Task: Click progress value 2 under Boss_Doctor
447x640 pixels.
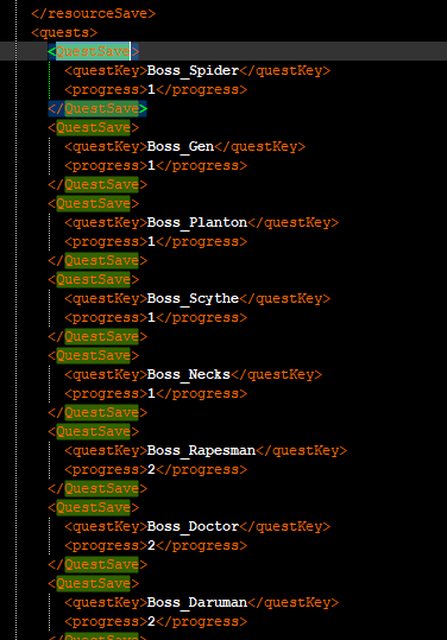Action: coord(151,545)
